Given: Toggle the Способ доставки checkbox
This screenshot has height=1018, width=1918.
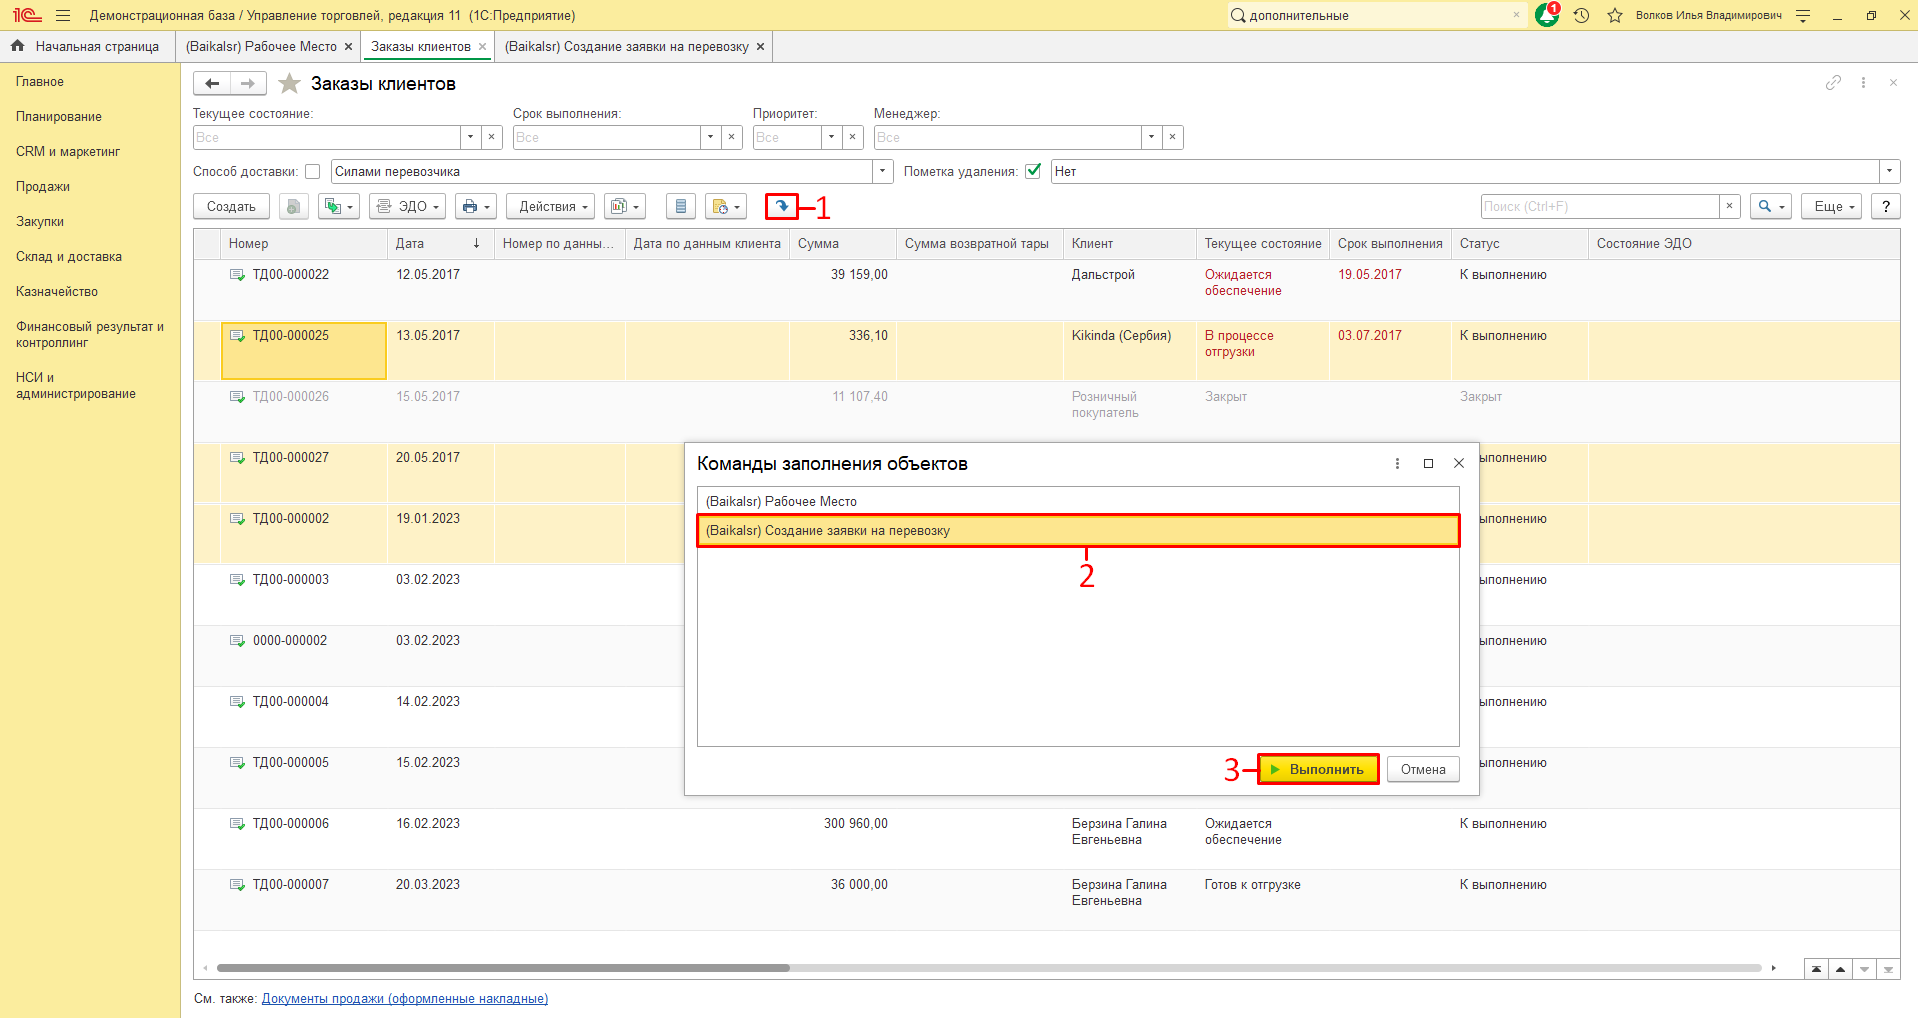Looking at the screenshot, I should (x=312, y=171).
